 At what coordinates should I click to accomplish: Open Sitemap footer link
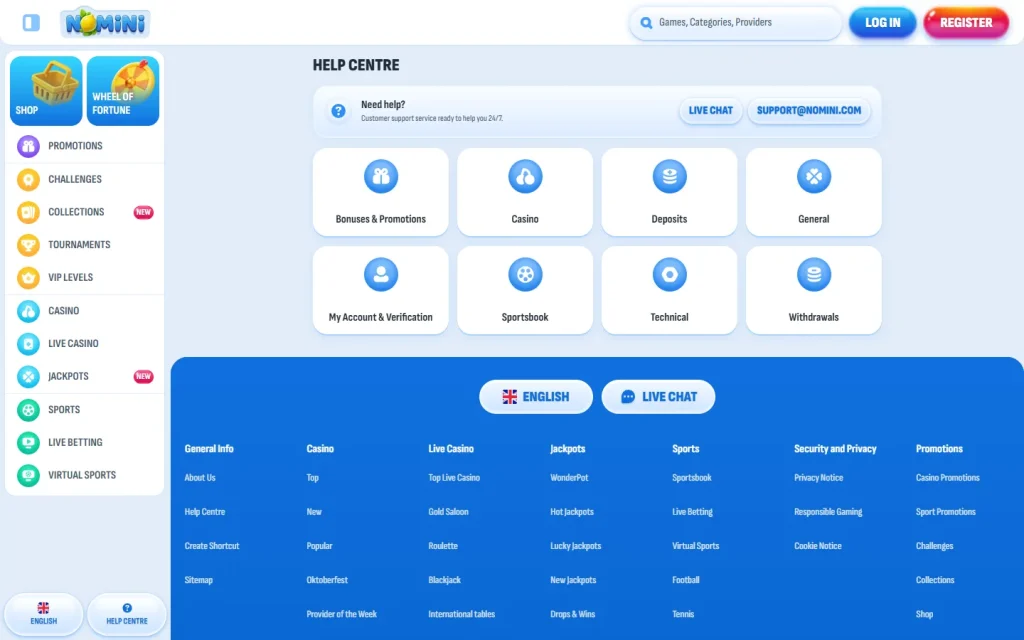(199, 580)
